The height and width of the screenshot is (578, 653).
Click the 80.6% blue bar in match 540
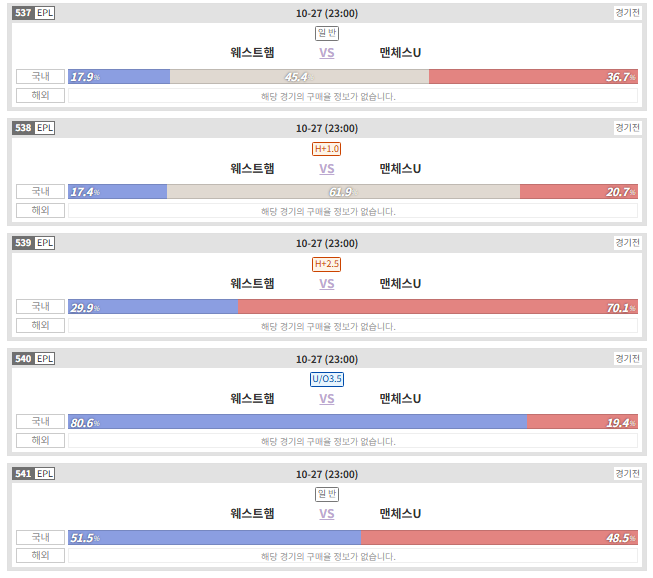tap(298, 422)
